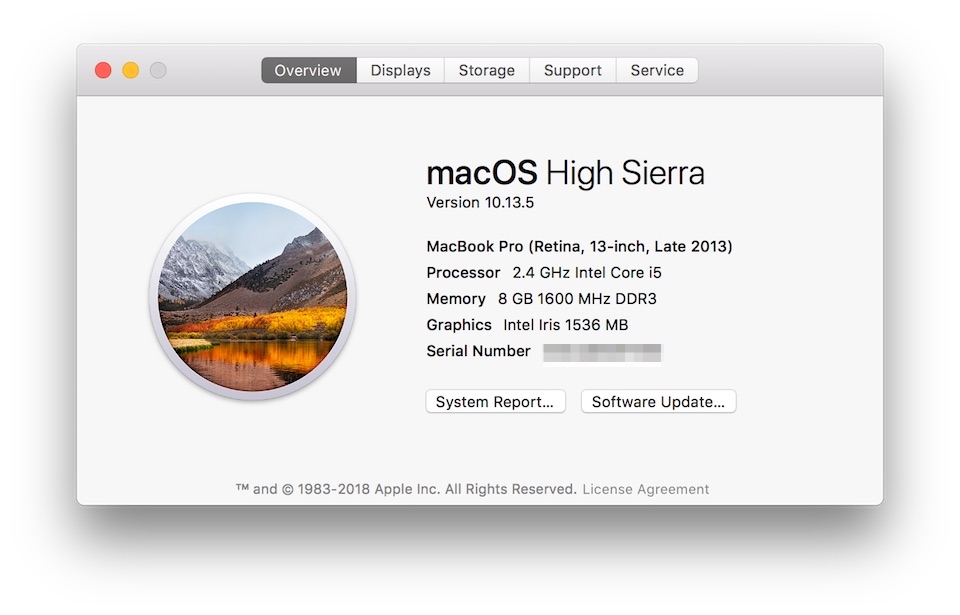Return to the Overview tab
This screenshot has height=615, width=960.
pyautogui.click(x=307, y=70)
